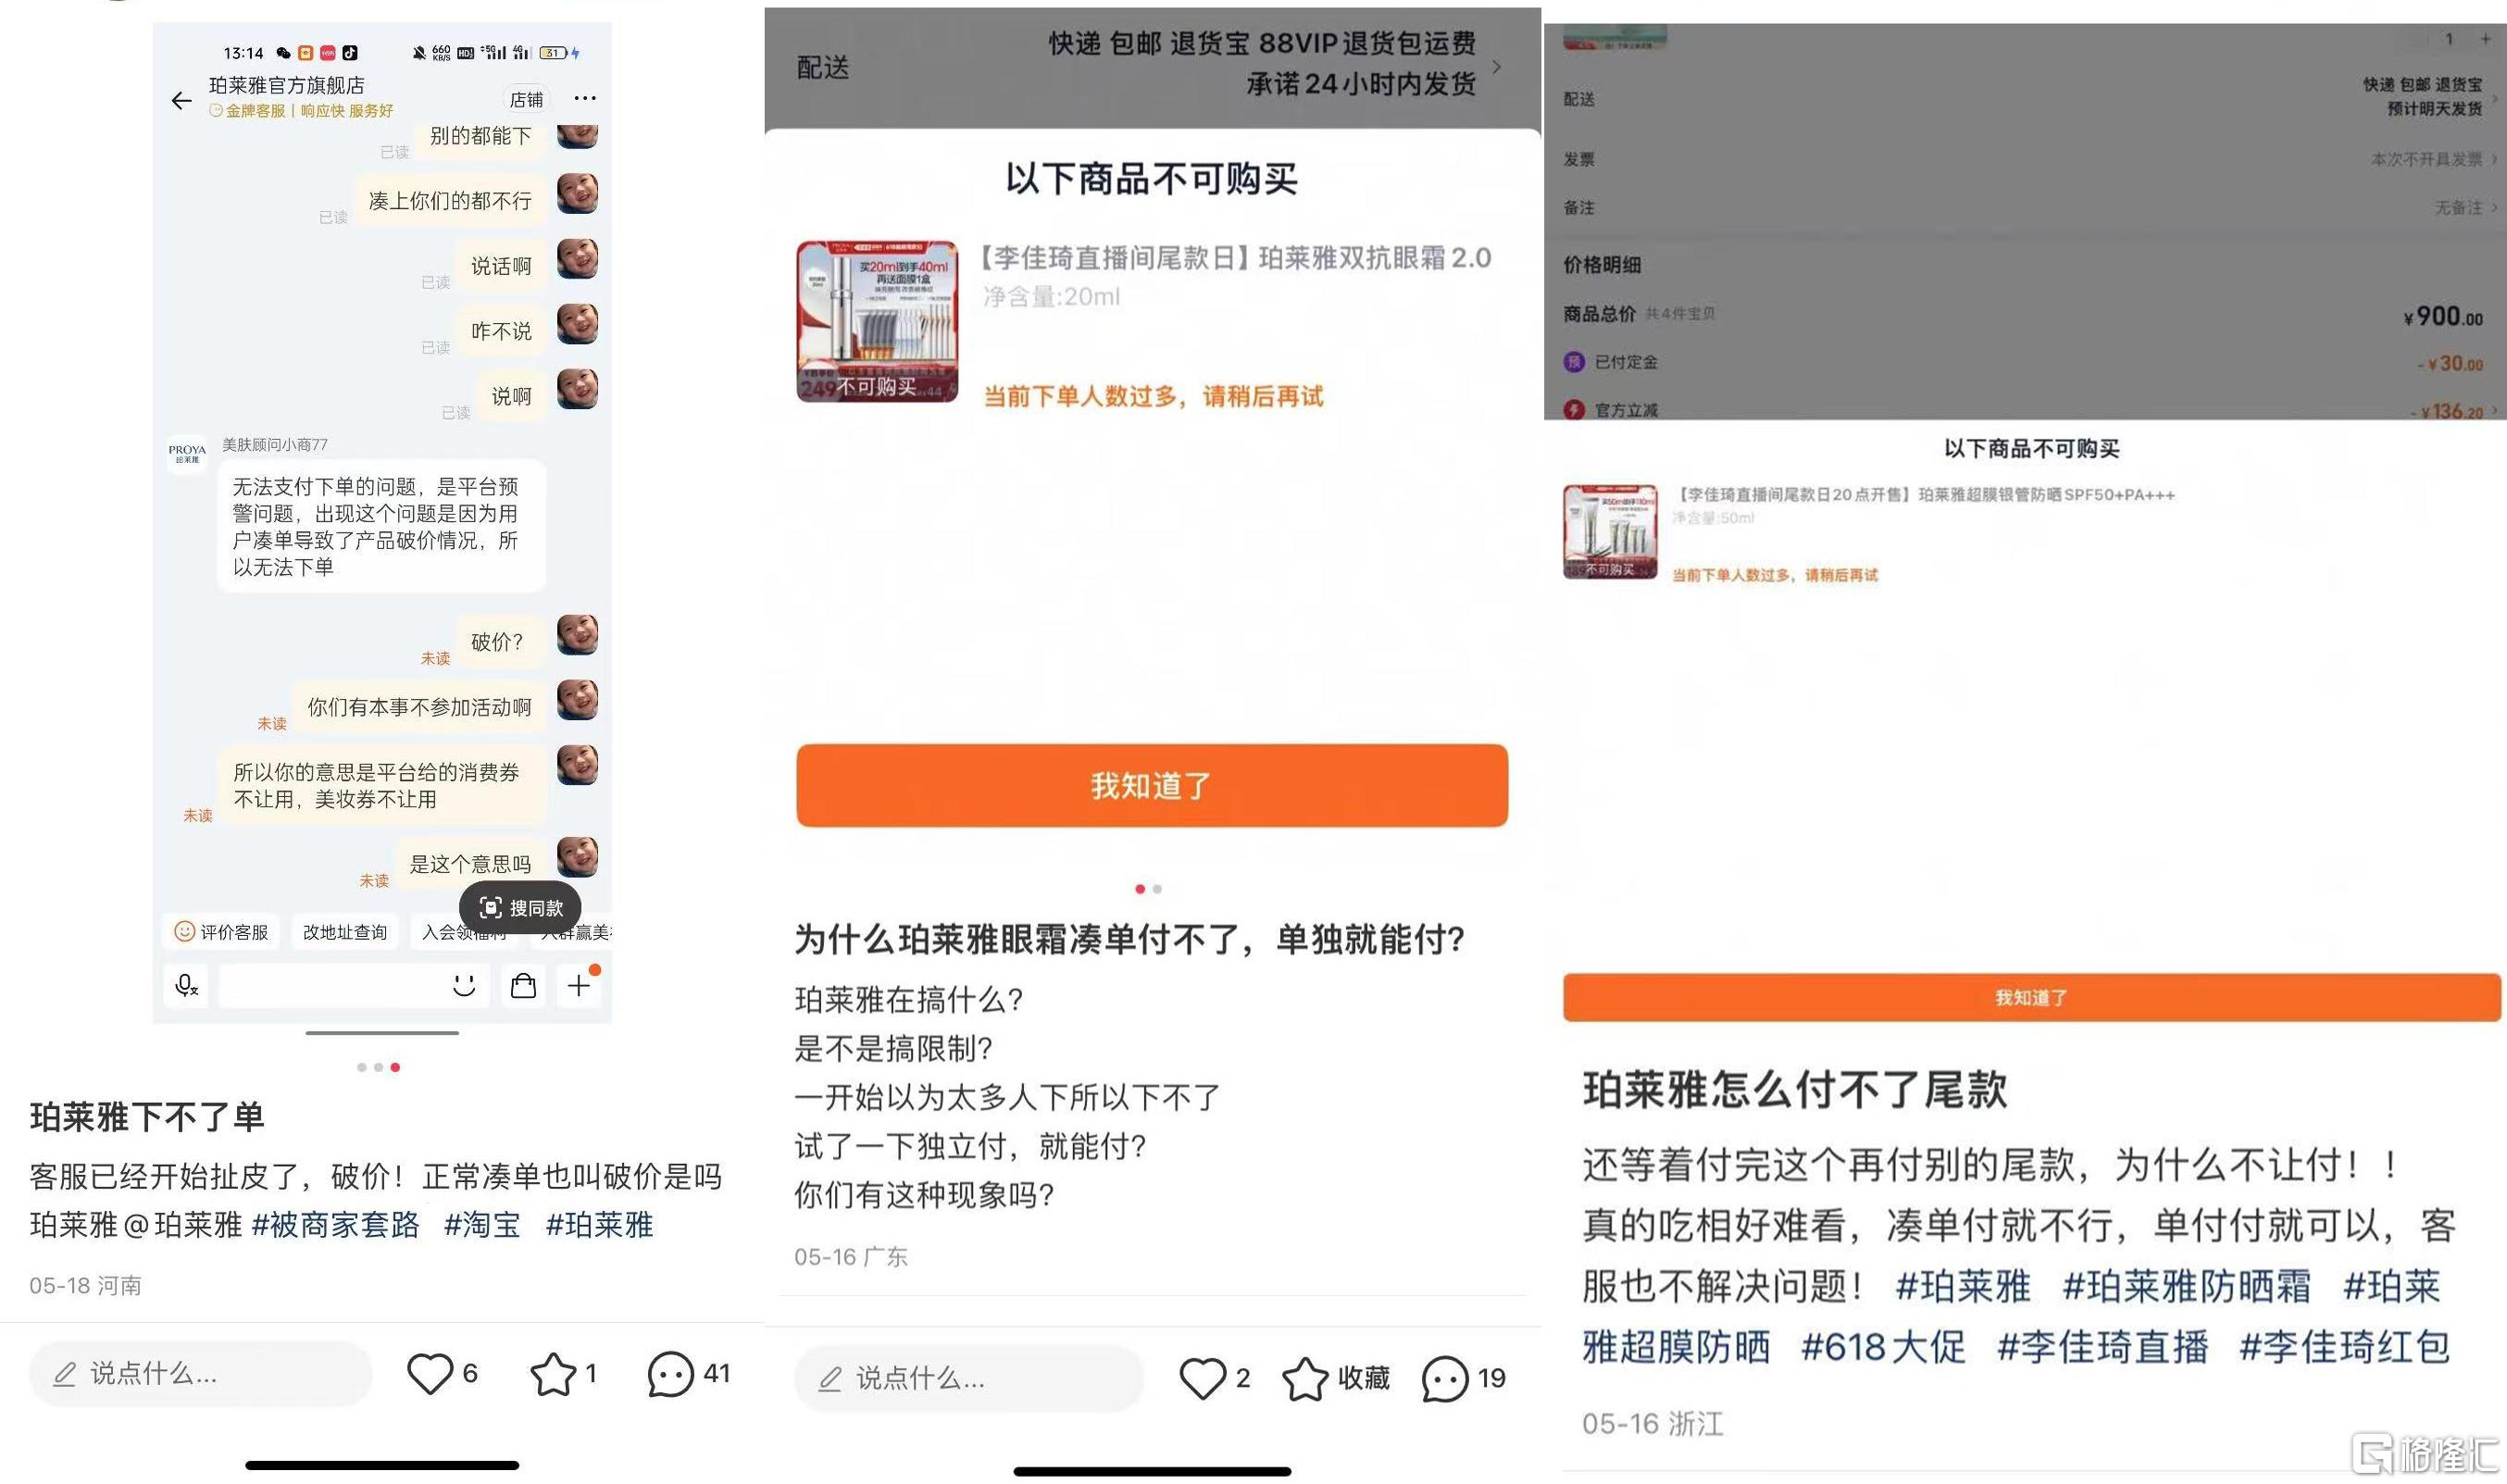Click the hashtag #被商家套路
Viewport: 2507px width, 1484px height.
336,1225
